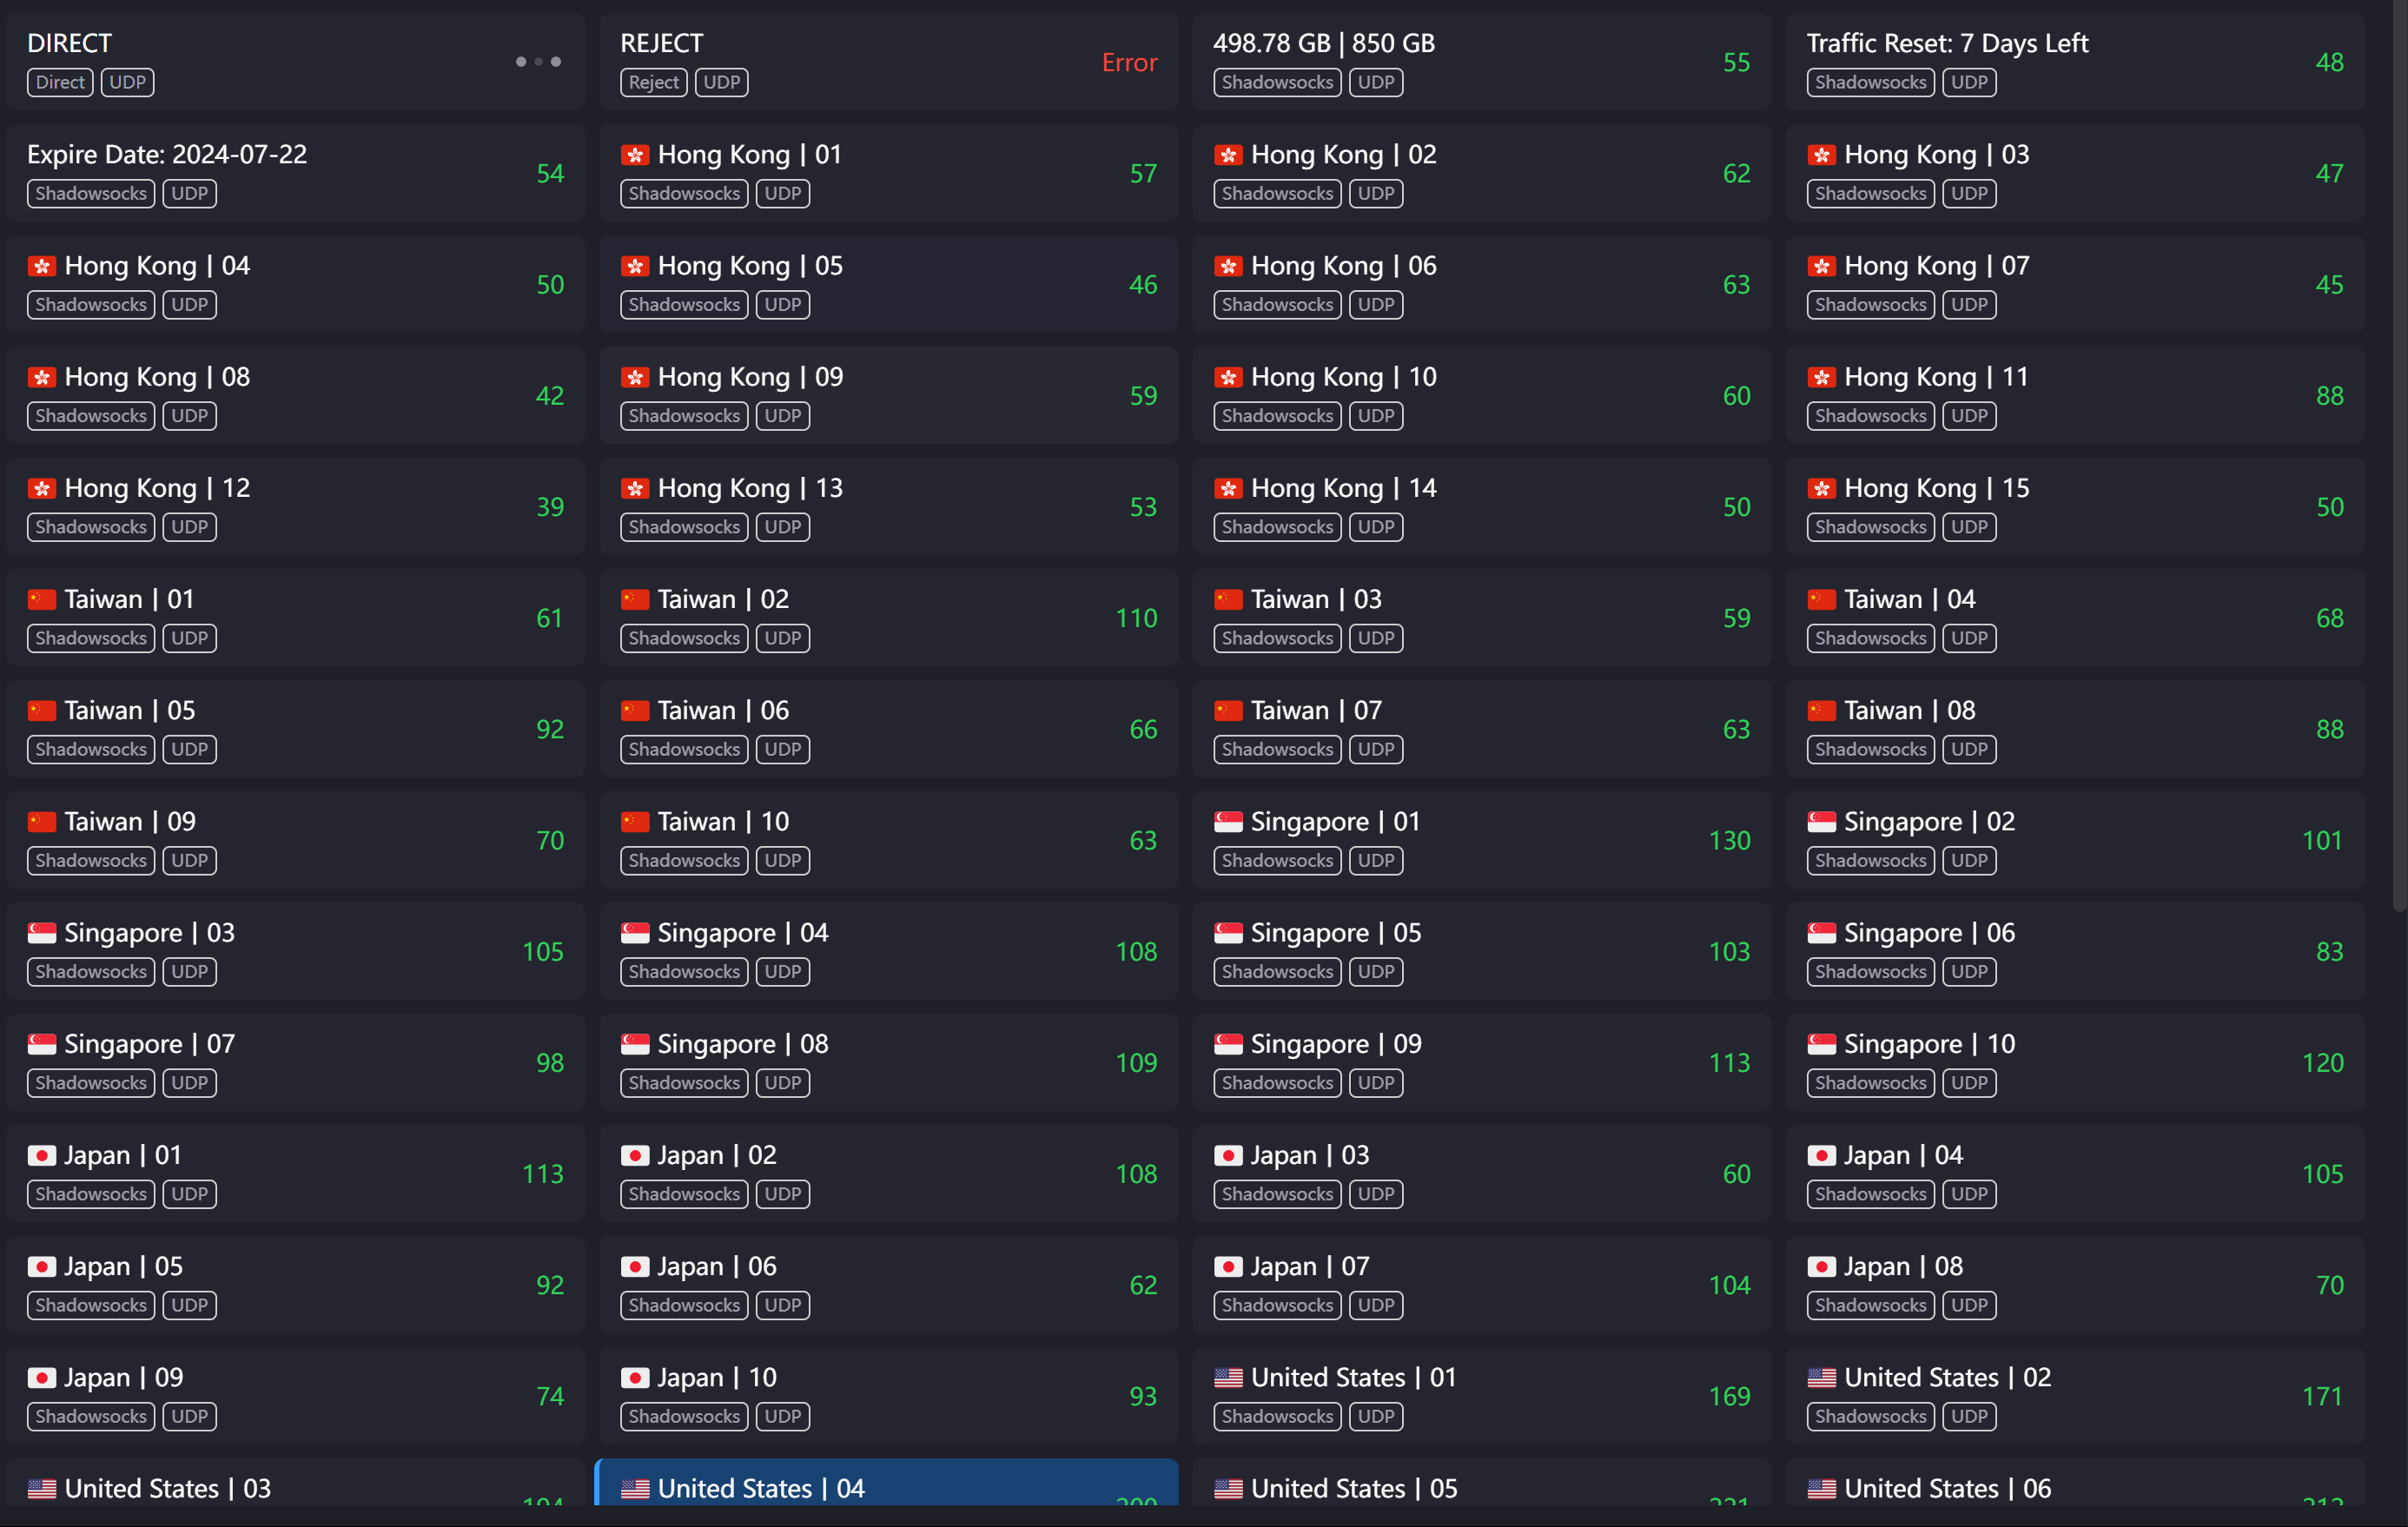Viewport: 2408px width, 1527px height.
Task: Click the United States | 01 flag icon
Action: 1228,1378
